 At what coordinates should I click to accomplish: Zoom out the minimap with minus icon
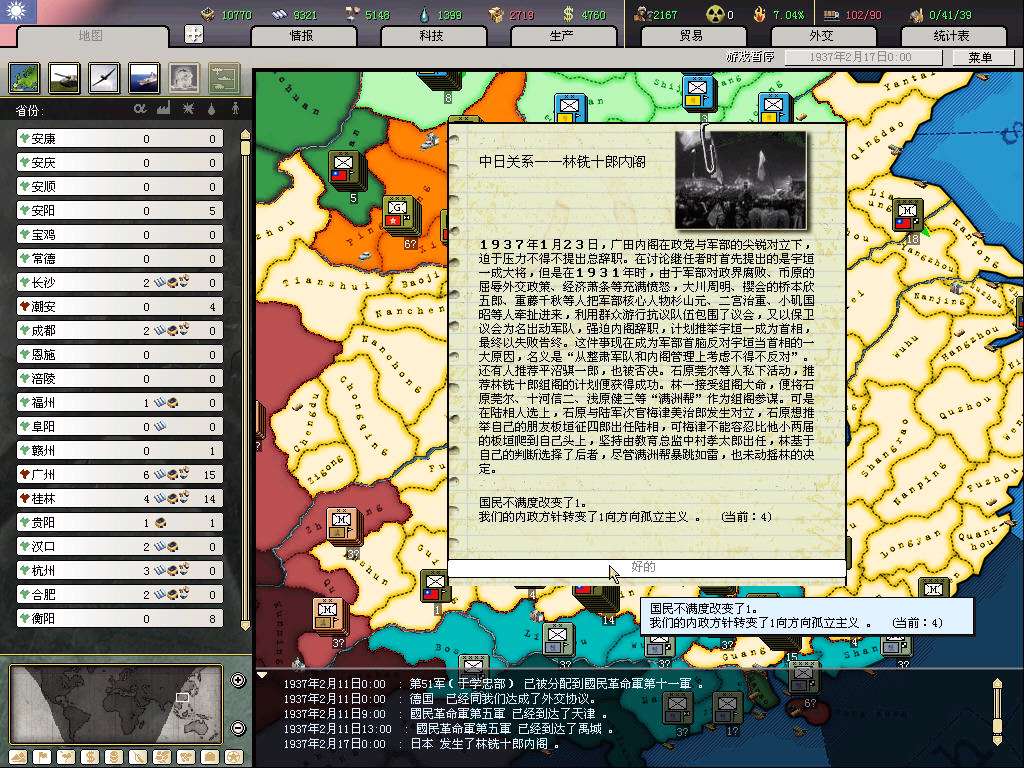pyautogui.click(x=238, y=727)
